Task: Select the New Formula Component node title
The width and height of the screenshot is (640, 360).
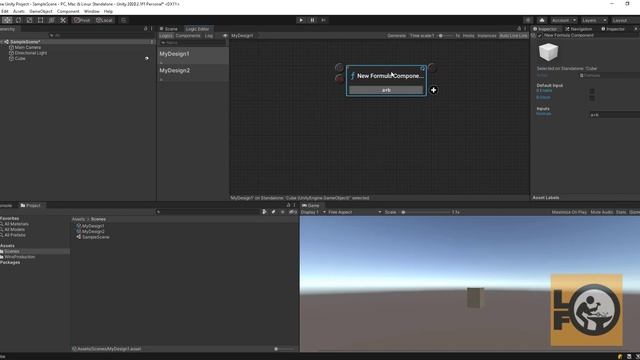Action: [390, 76]
